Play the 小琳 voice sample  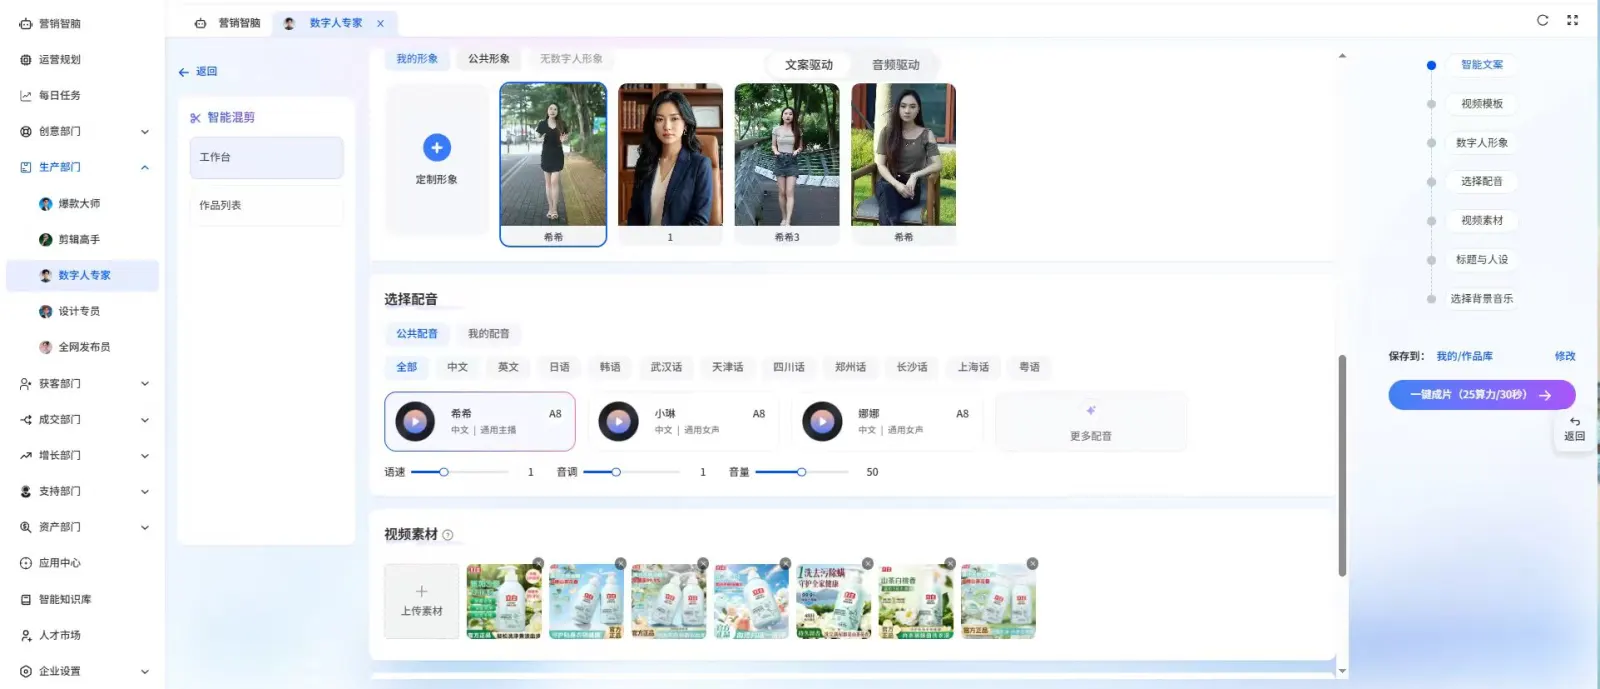pyautogui.click(x=619, y=422)
